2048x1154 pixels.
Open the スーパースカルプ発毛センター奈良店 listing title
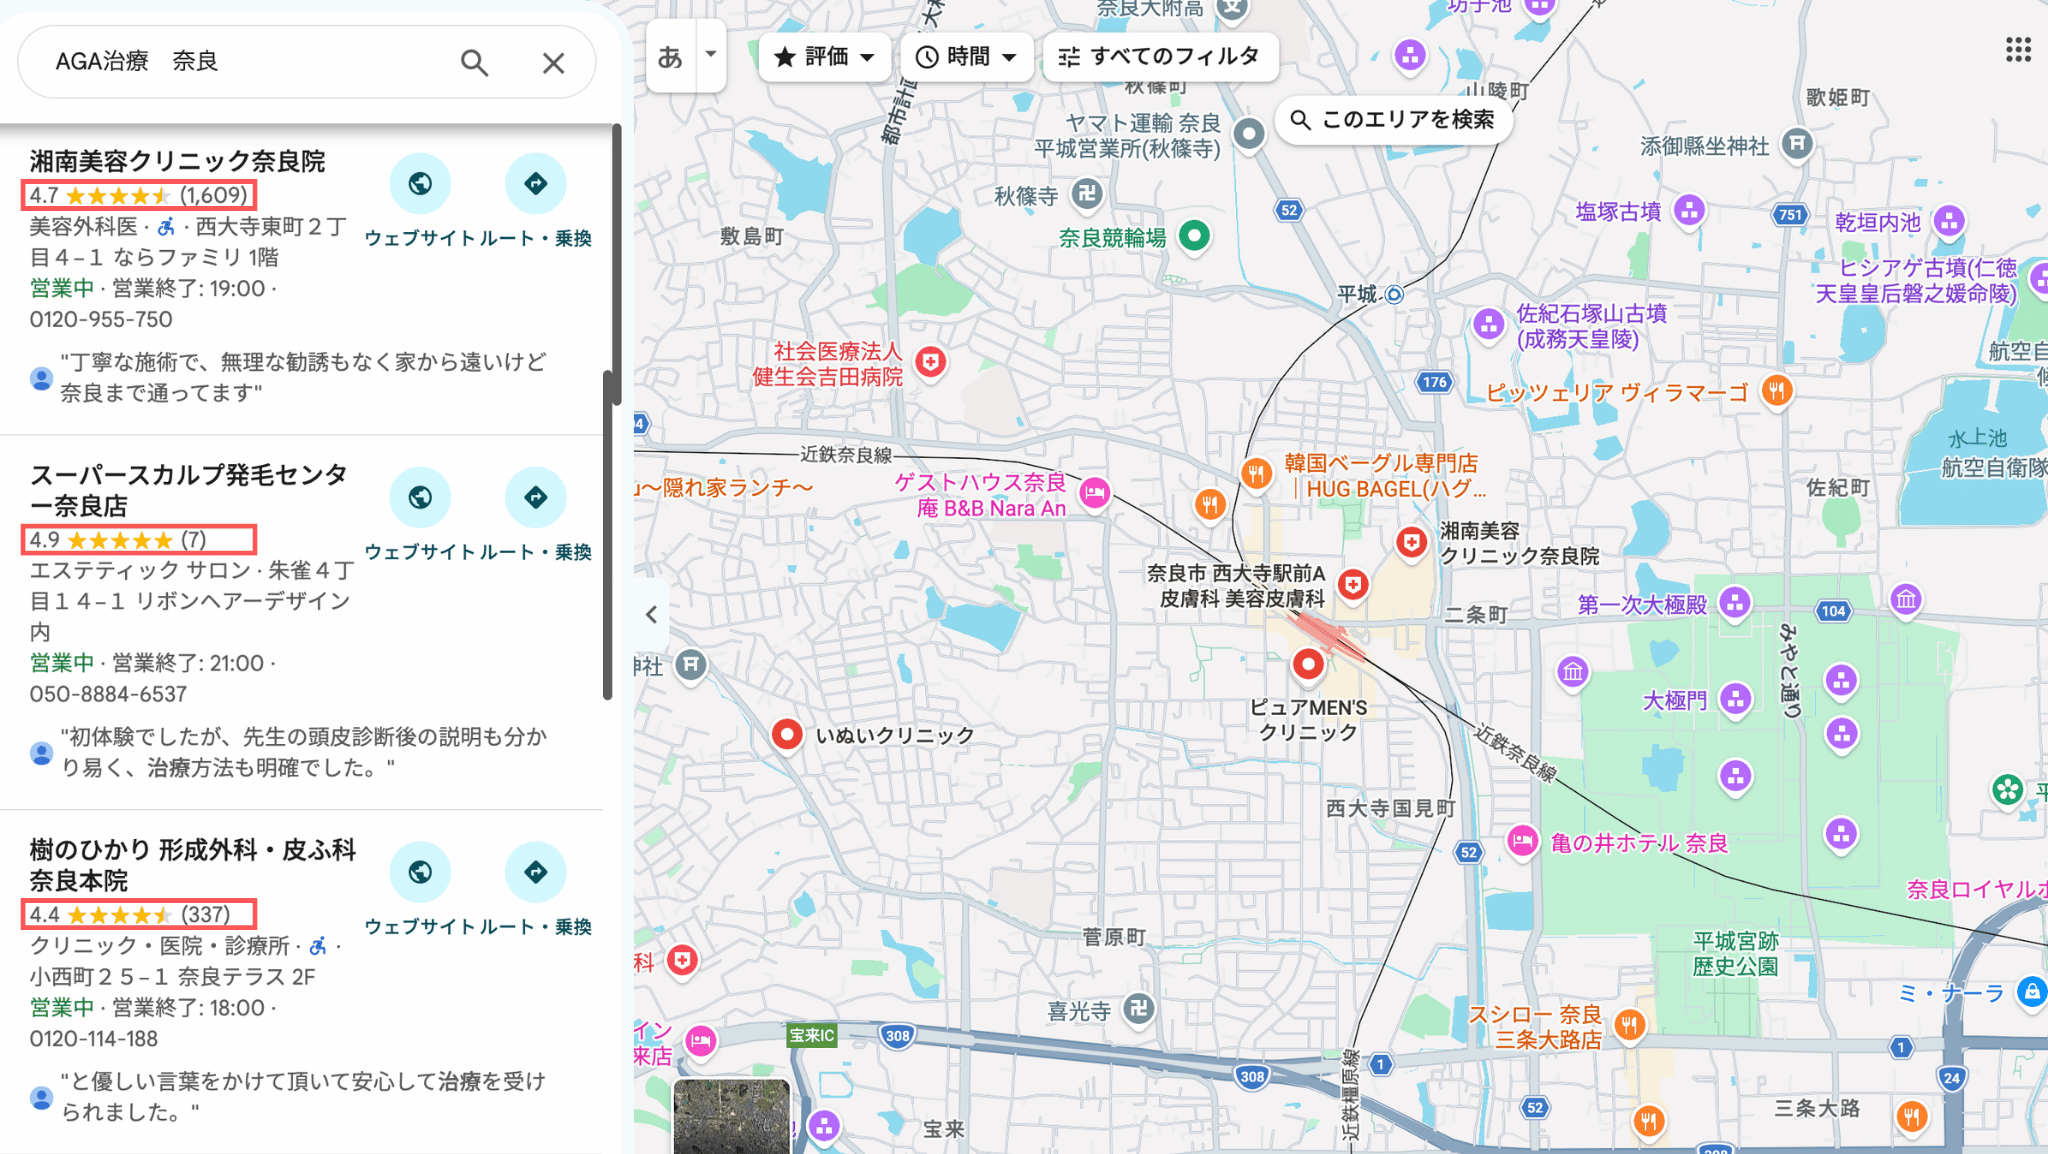tap(189, 490)
